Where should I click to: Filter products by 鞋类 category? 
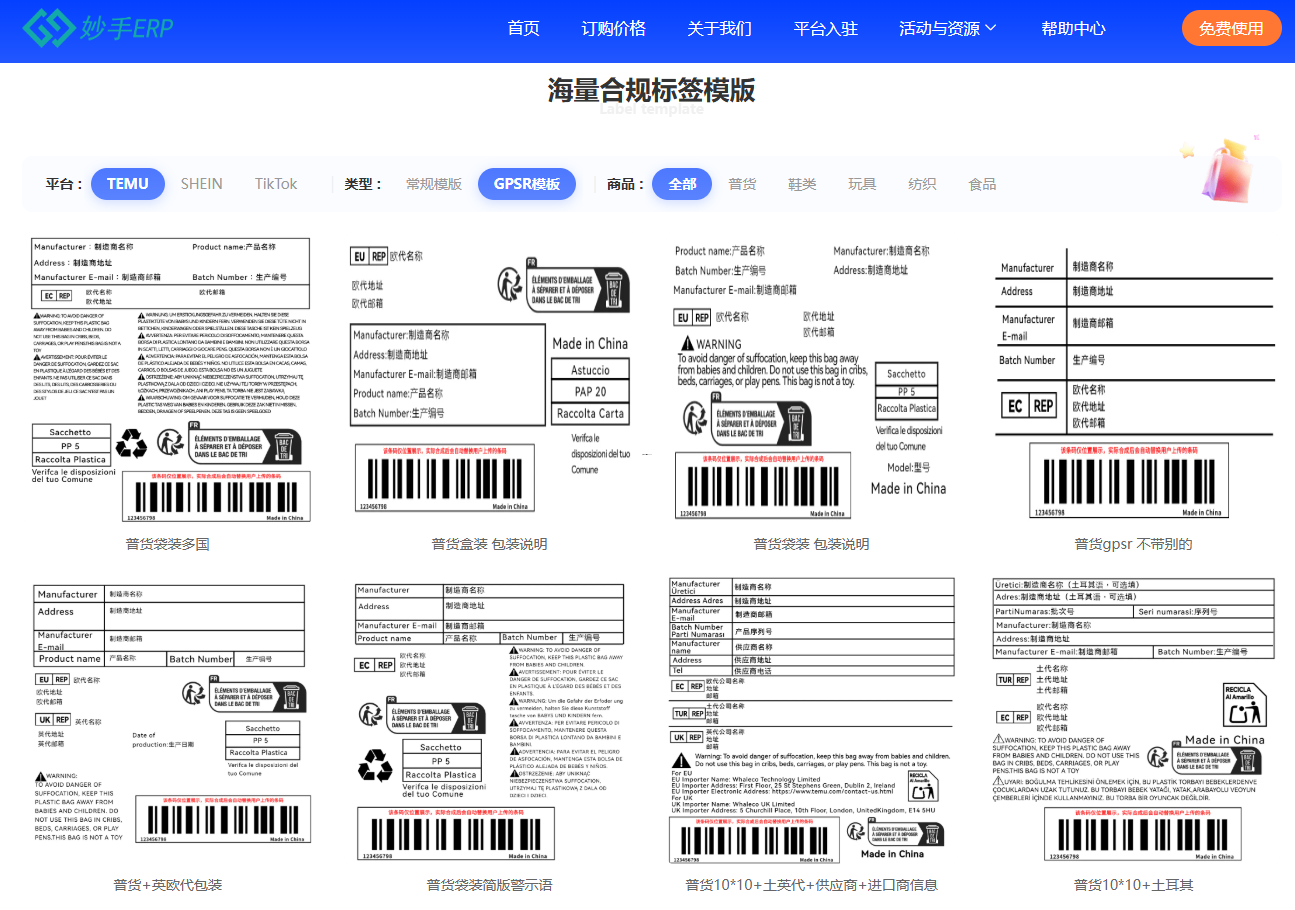tap(801, 184)
